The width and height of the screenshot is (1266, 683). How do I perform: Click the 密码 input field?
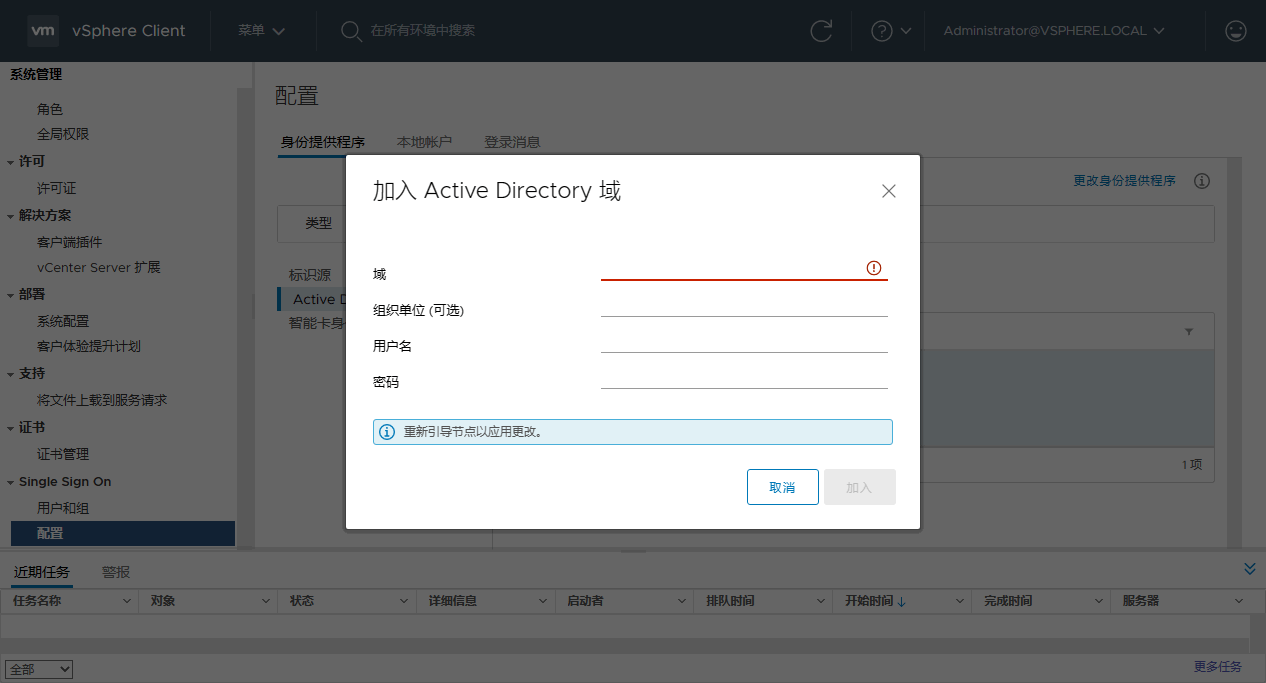pyautogui.click(x=744, y=377)
